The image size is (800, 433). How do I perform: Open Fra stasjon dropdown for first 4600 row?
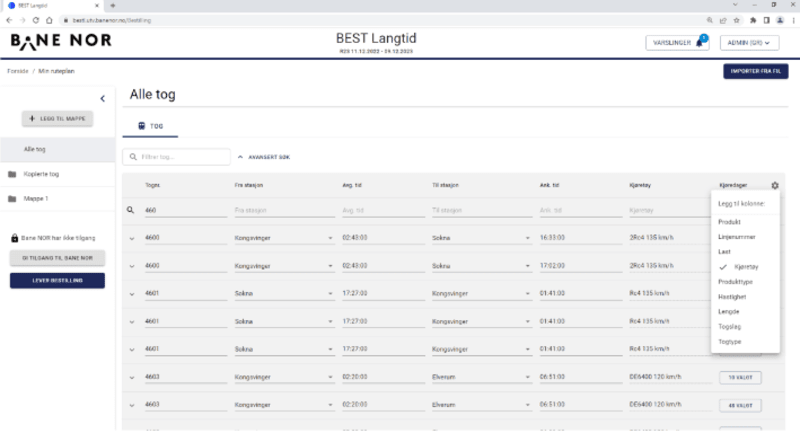coord(330,238)
